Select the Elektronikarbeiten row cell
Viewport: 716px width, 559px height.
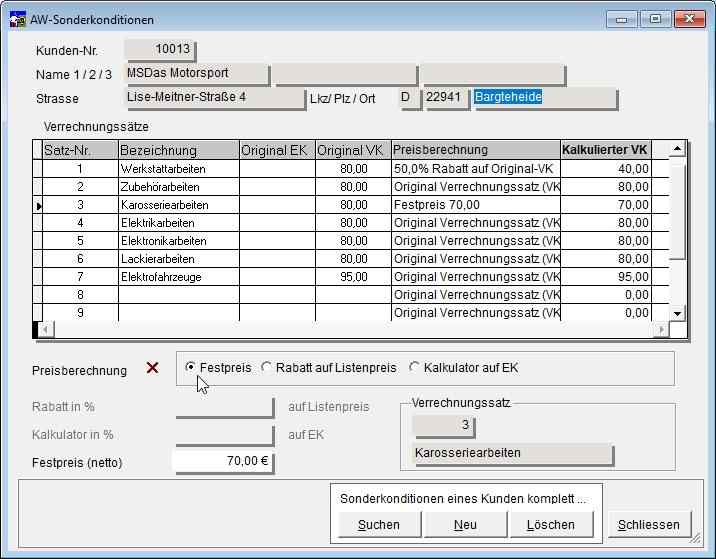[179, 241]
